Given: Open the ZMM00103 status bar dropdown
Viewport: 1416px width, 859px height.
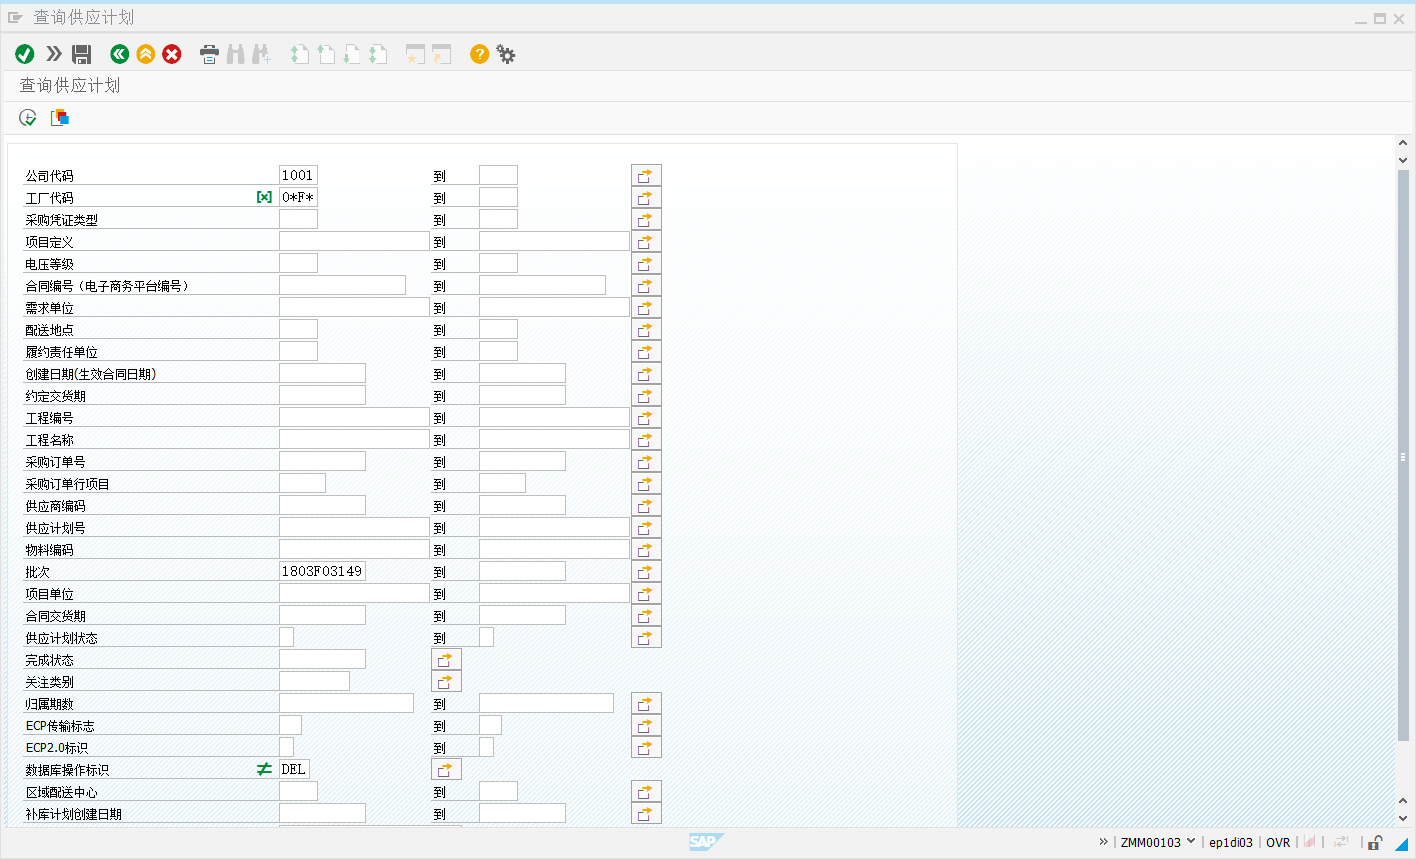Looking at the screenshot, I should coord(1191,842).
